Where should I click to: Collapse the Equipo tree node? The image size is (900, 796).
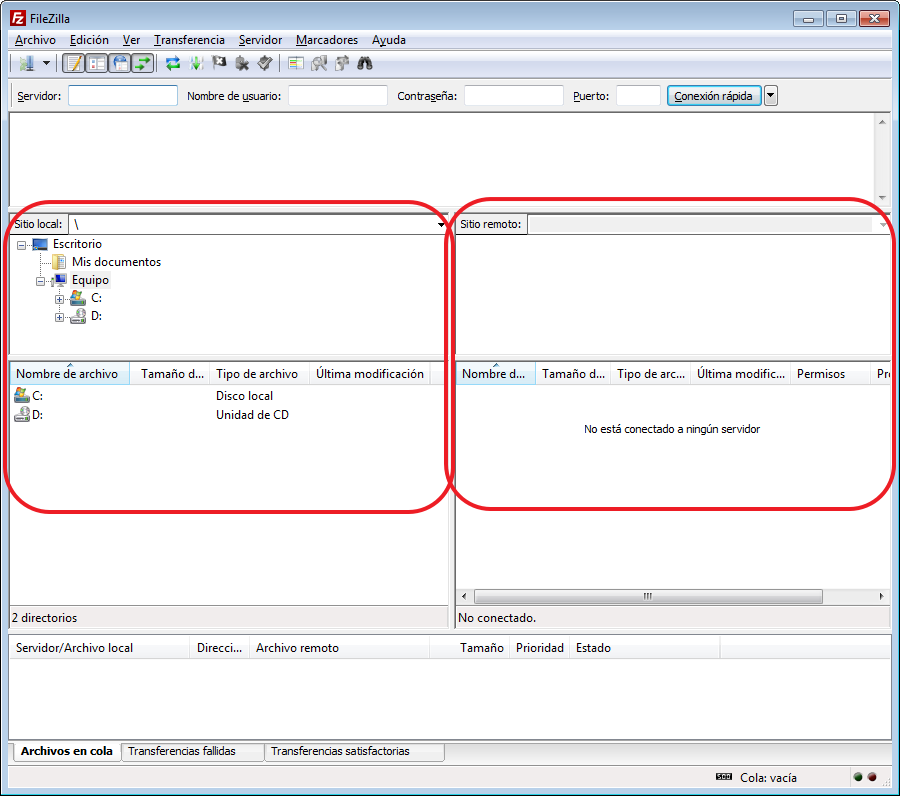(41, 281)
